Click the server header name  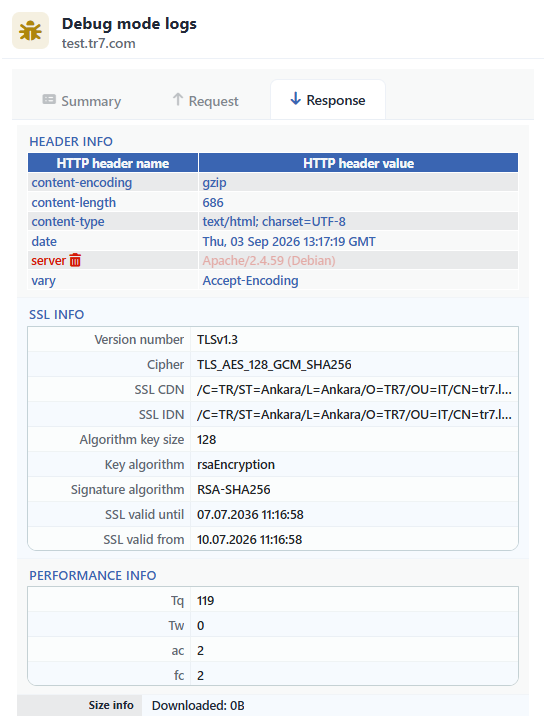(x=48, y=261)
